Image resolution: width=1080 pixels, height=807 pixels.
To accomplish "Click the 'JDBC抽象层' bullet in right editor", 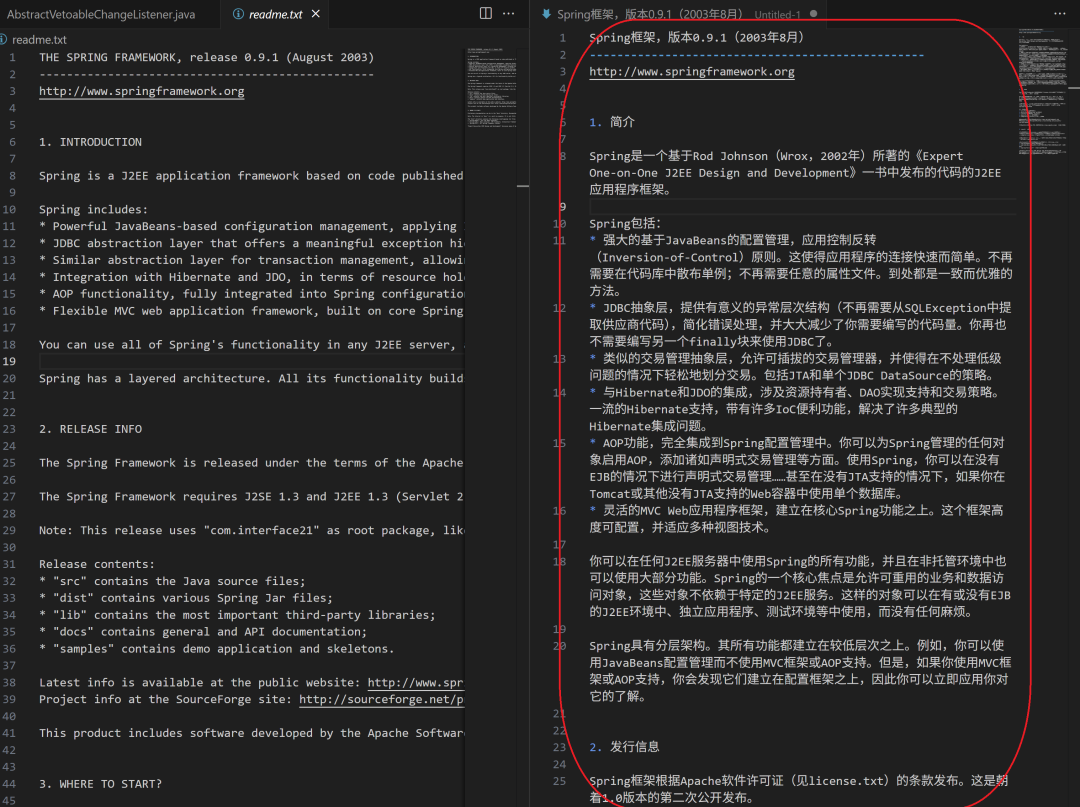I will [x=800, y=324].
